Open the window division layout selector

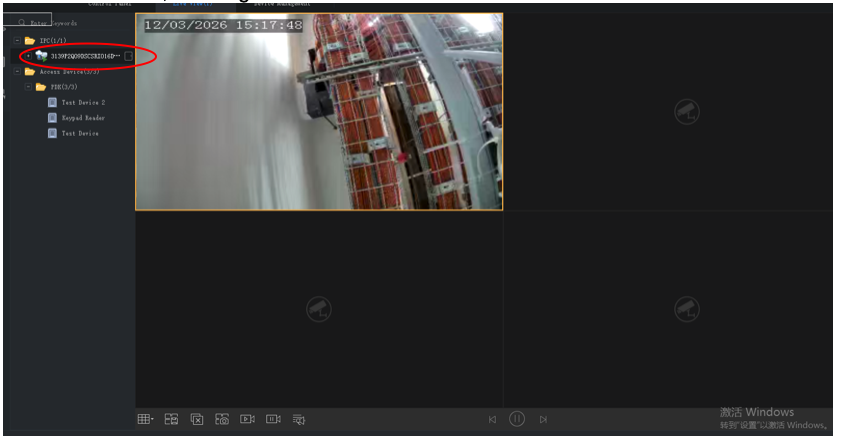click(145, 419)
